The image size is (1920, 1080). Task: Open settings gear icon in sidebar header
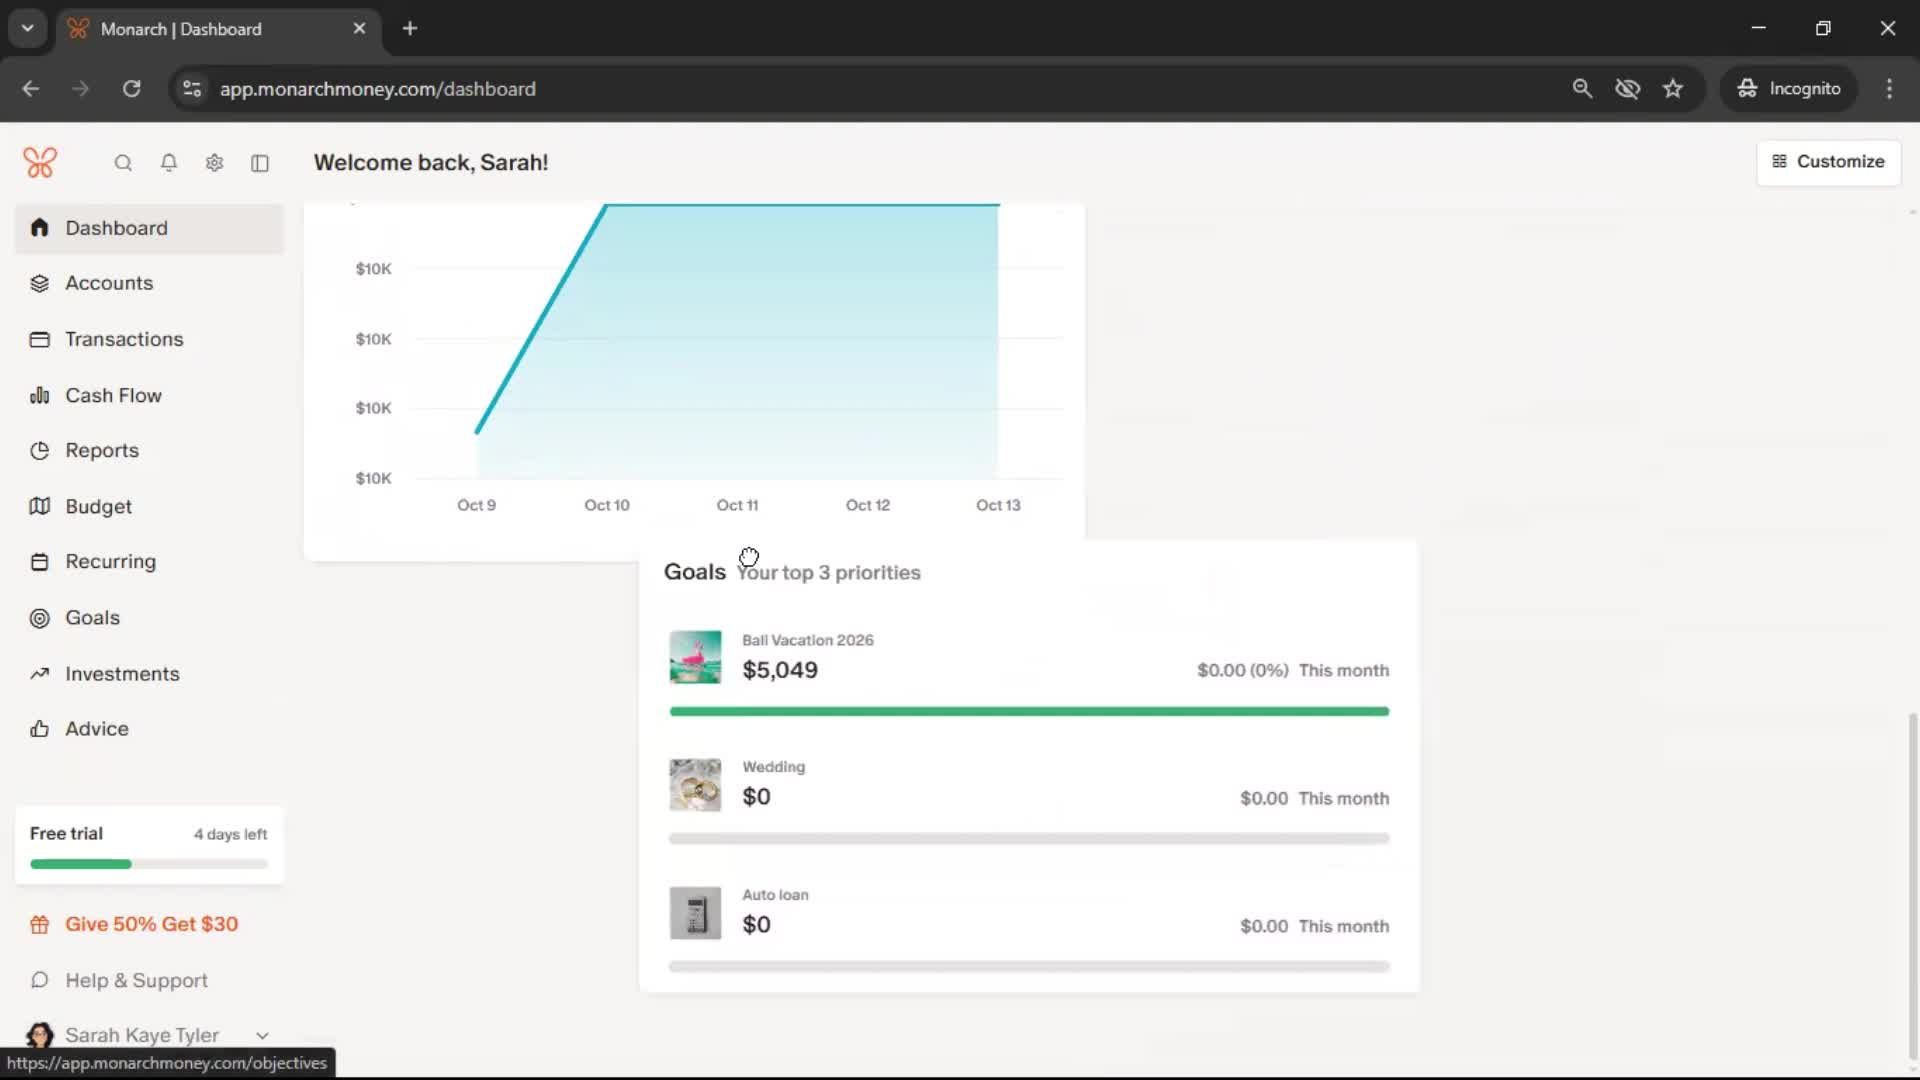[x=214, y=163]
